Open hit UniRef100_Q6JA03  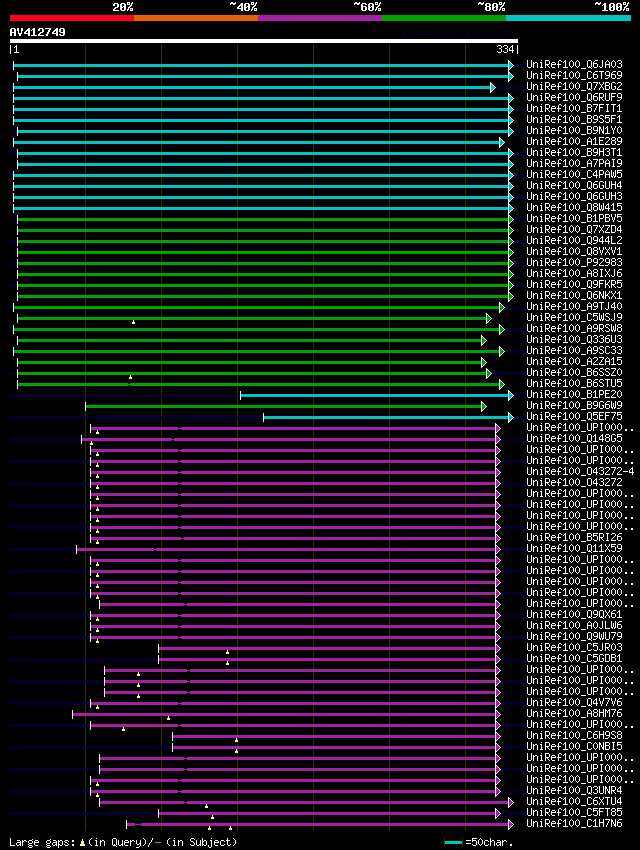click(x=574, y=65)
